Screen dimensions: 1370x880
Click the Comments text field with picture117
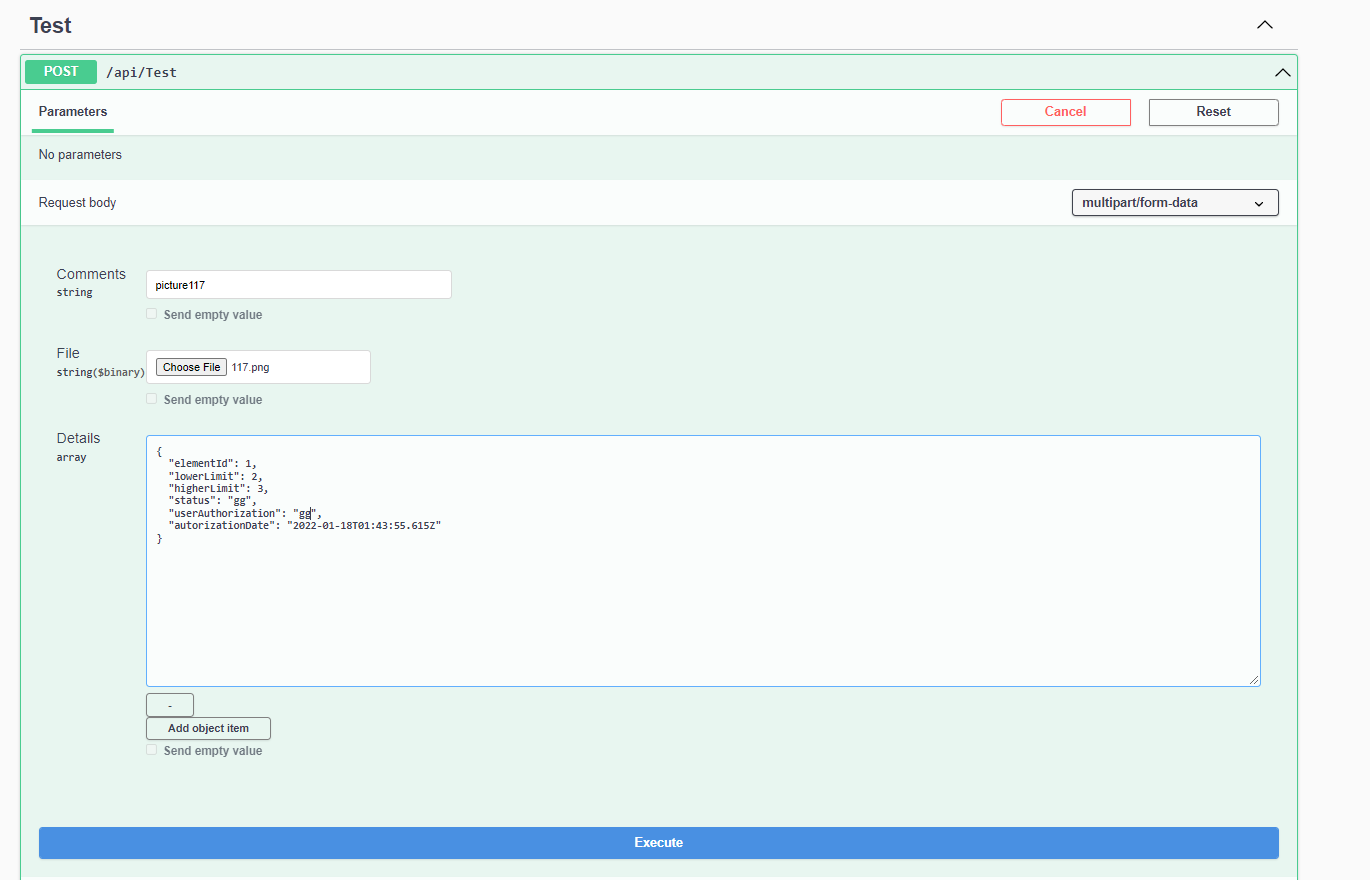click(x=299, y=285)
